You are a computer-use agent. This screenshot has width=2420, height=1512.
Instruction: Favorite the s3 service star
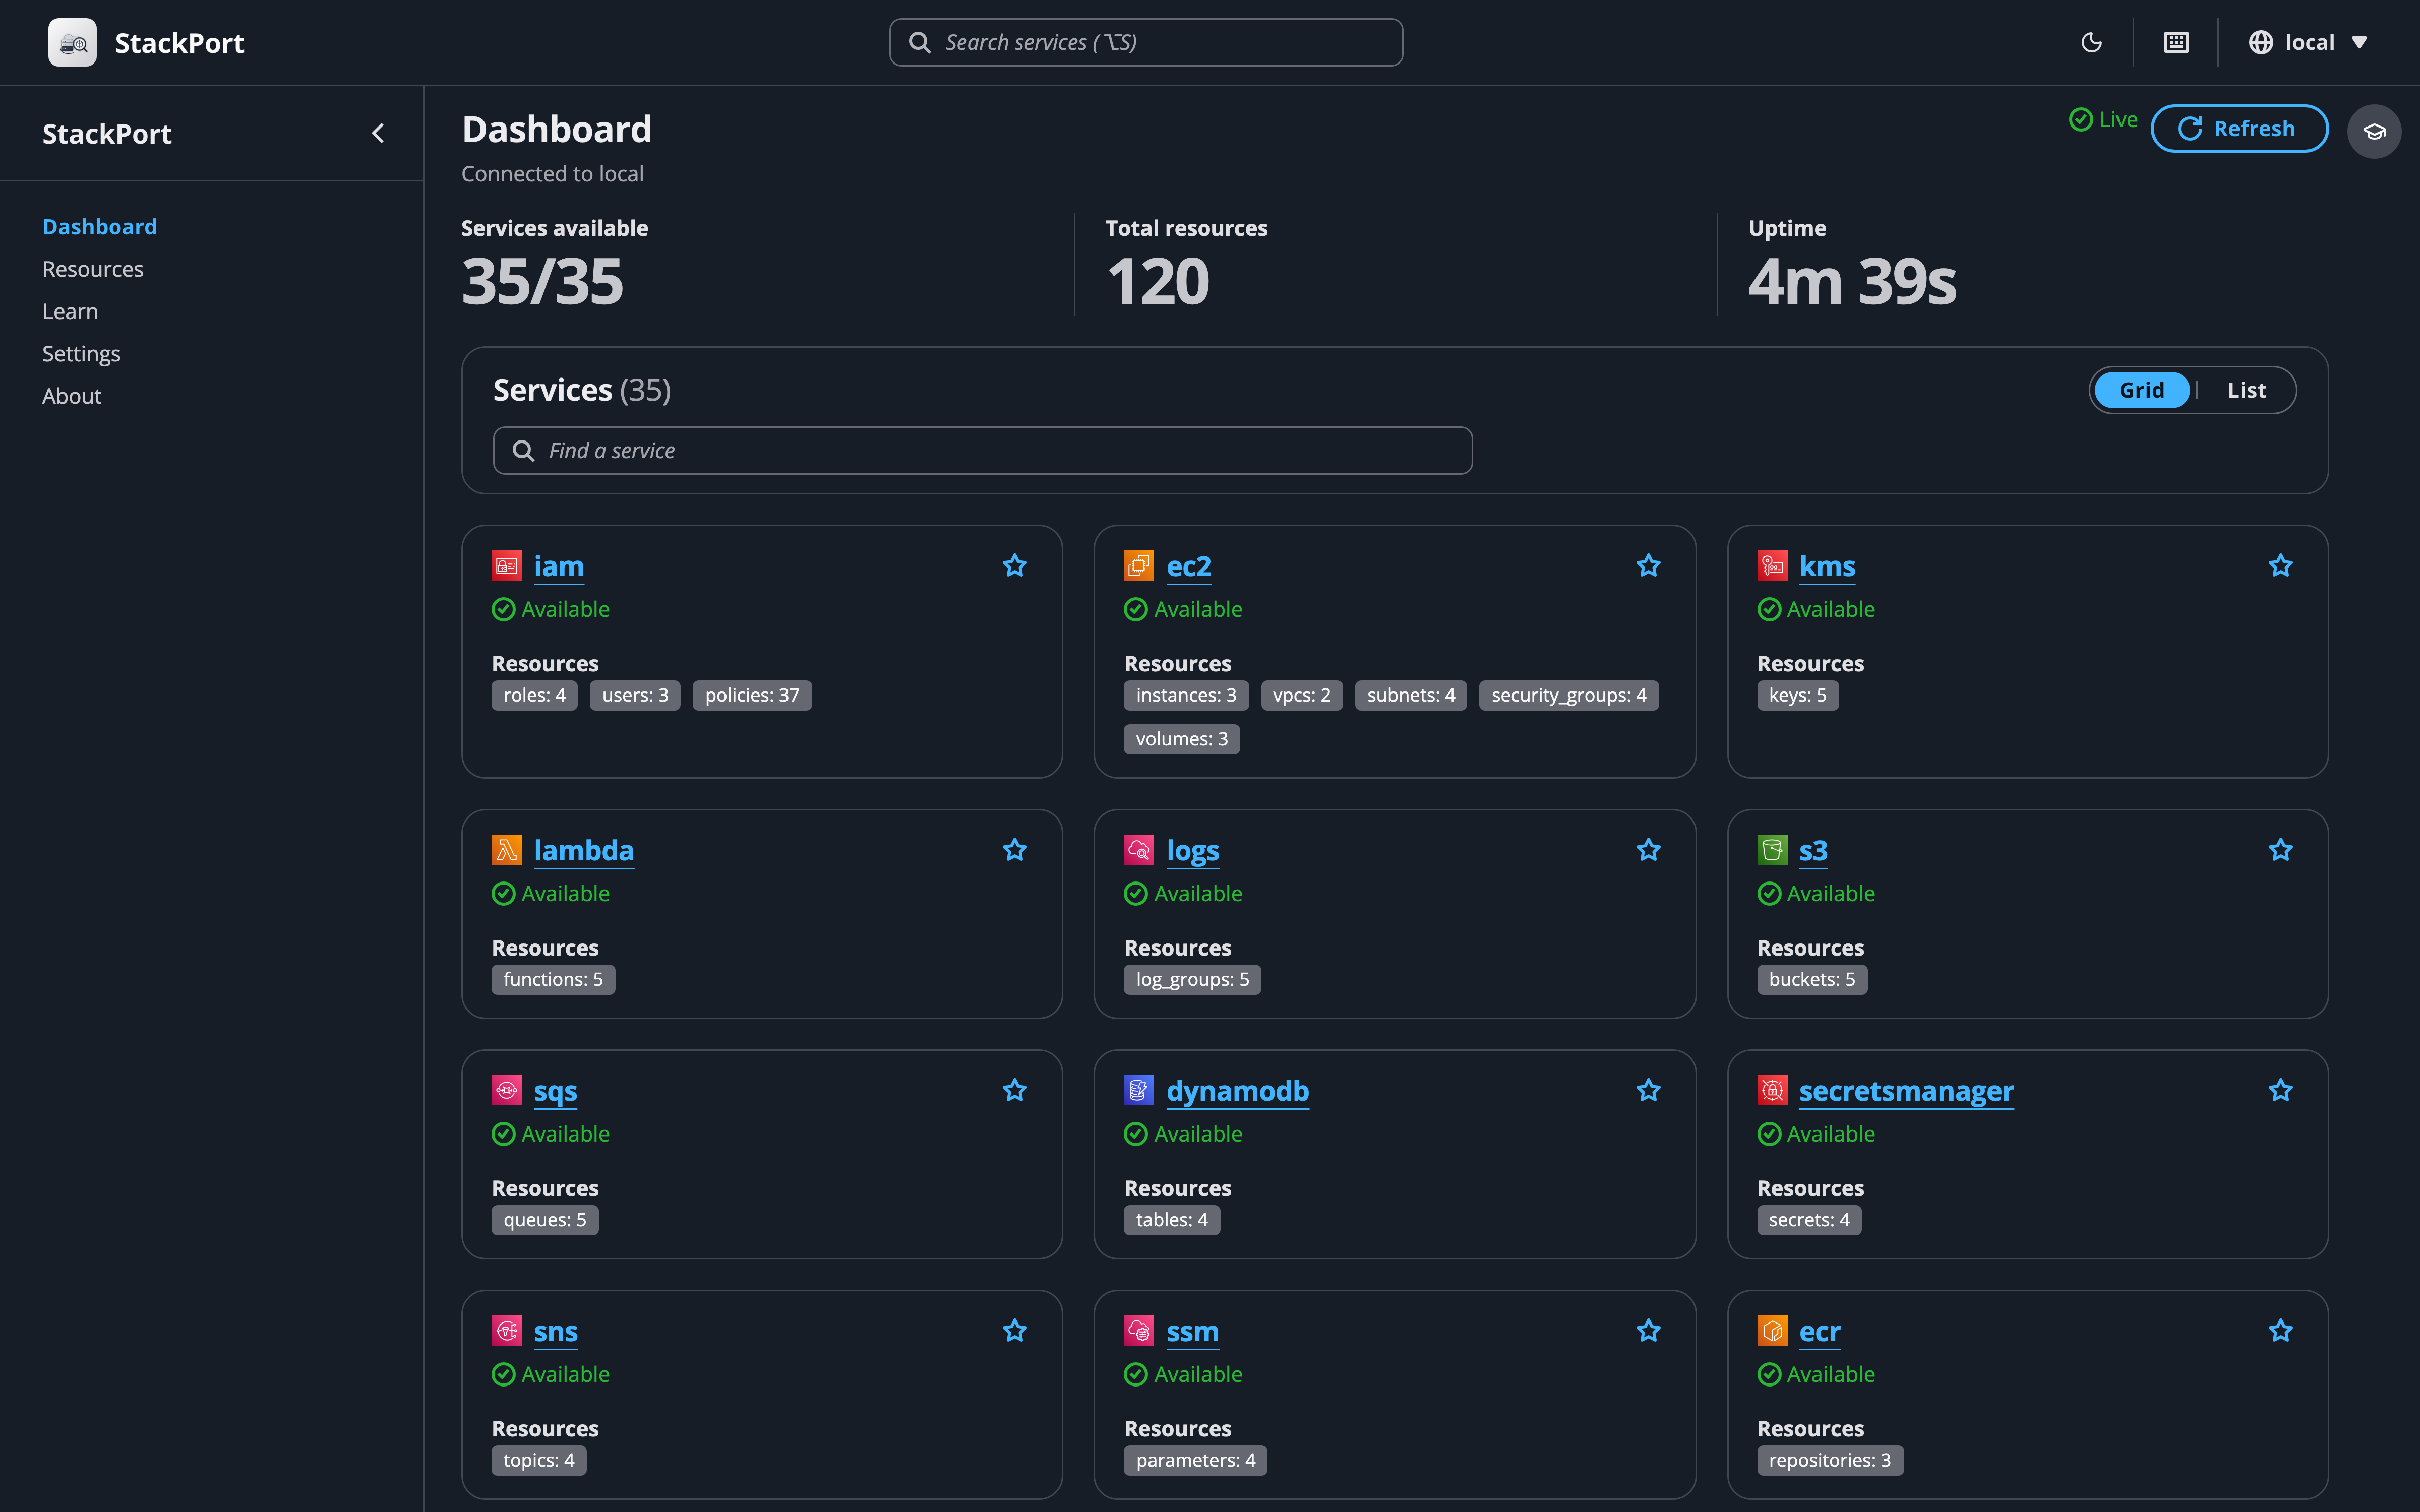2280,850
